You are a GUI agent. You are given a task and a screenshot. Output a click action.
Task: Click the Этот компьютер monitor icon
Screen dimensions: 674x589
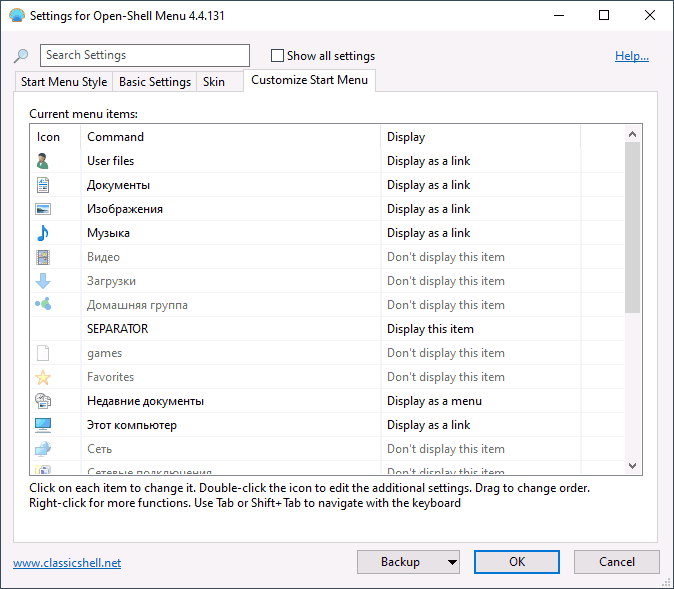click(43, 425)
